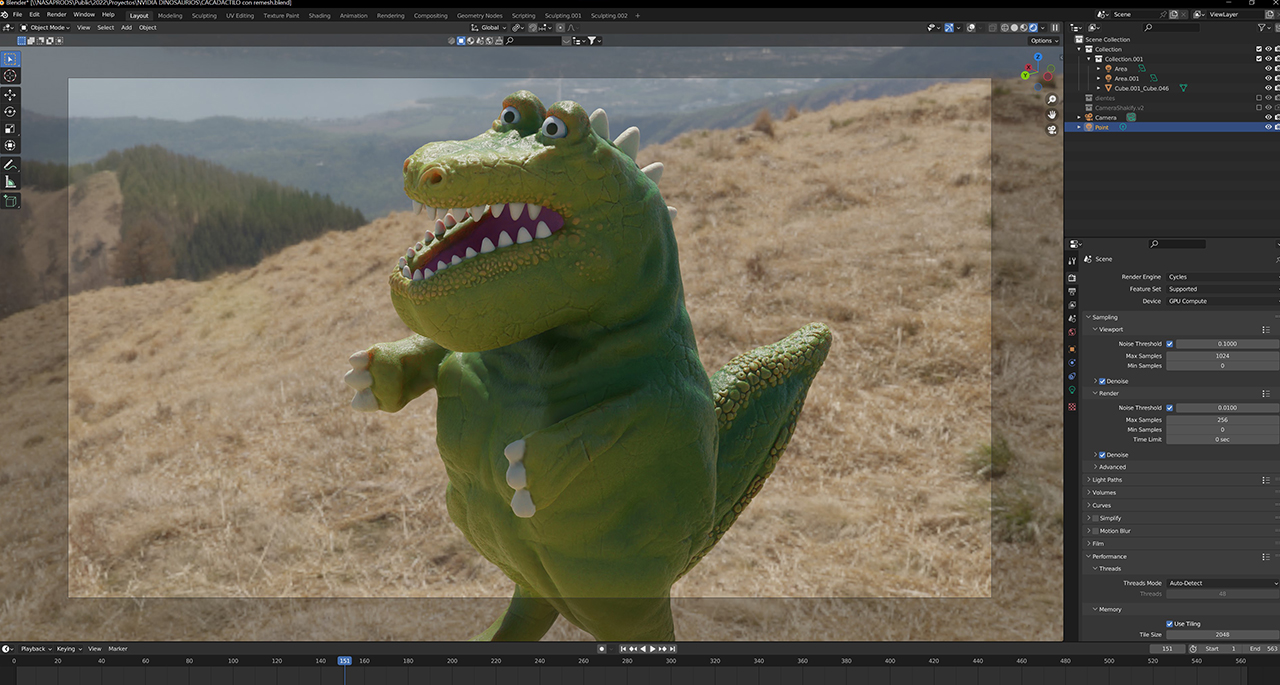1280x685 pixels.
Task: Open the Physics properties tab
Action: (x=1072, y=362)
